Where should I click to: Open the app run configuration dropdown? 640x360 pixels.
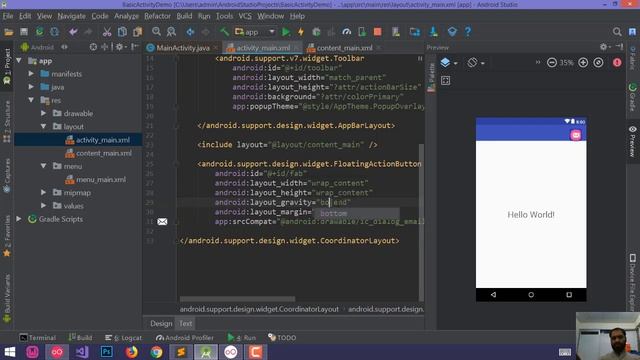pyautogui.click(x=255, y=32)
